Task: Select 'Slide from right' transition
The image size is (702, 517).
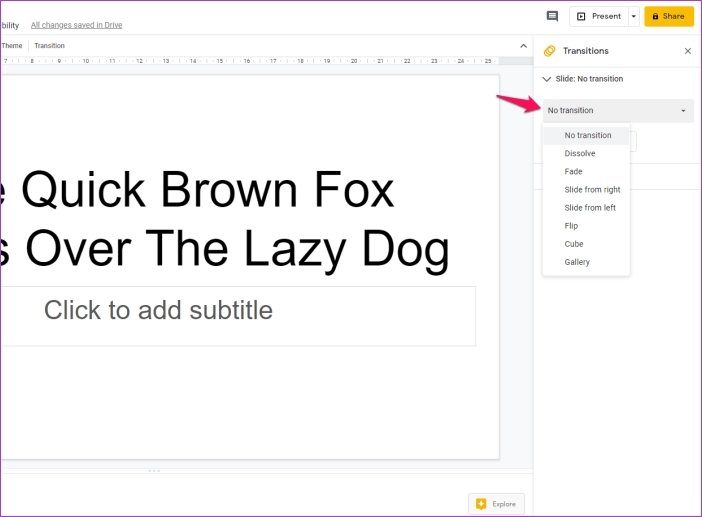Action: [x=586, y=190]
